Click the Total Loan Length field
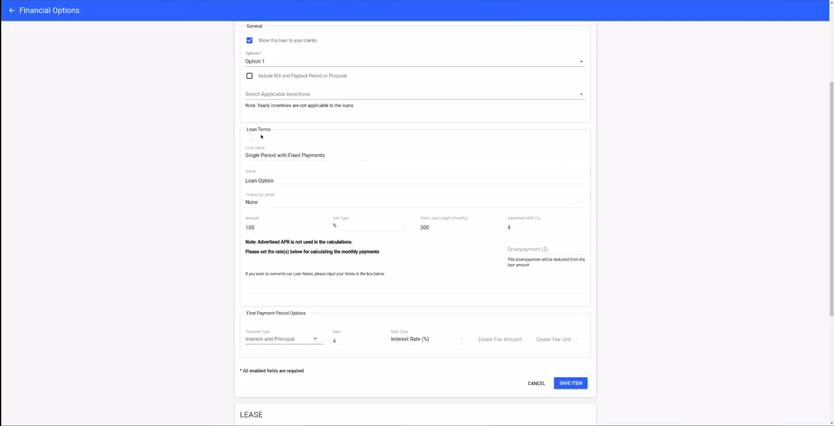The height and width of the screenshot is (426, 834). click(457, 227)
